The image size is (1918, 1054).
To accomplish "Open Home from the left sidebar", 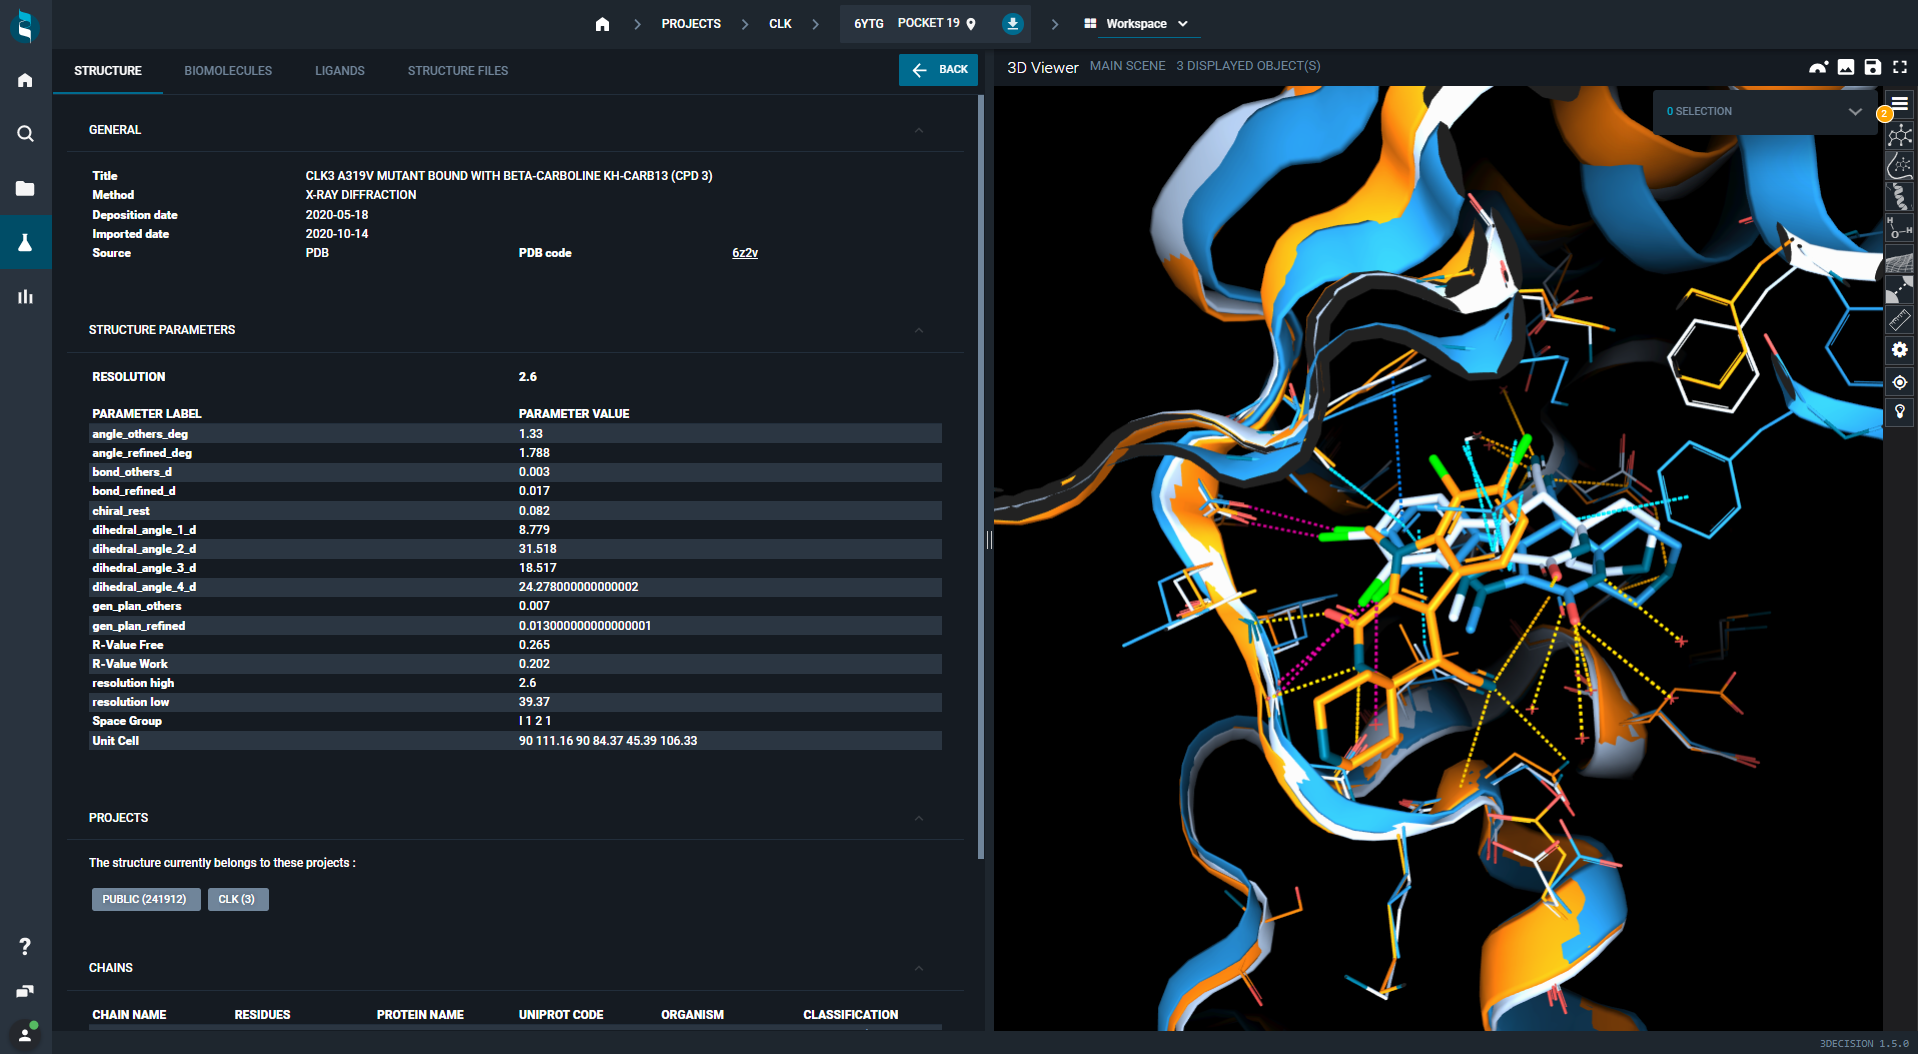I will pos(25,80).
